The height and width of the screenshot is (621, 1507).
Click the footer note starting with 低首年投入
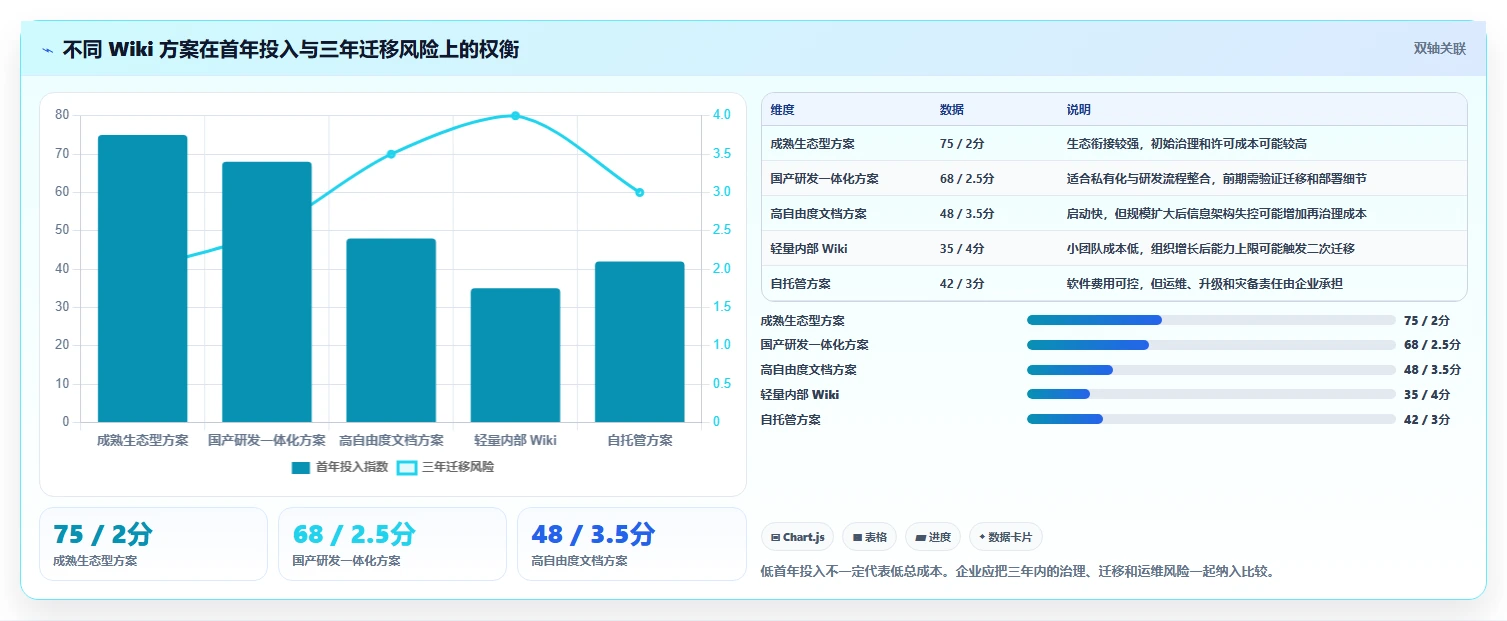pyautogui.click(x=1018, y=572)
